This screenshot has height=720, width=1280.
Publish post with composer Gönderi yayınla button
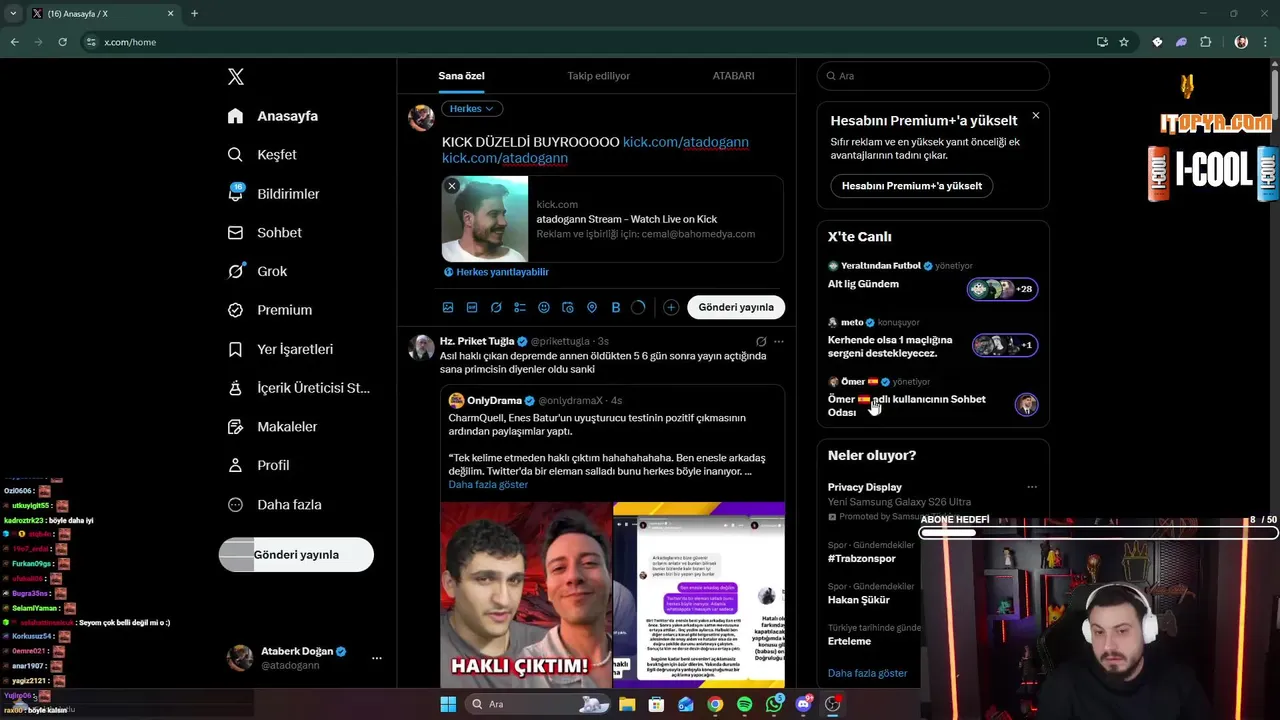[x=736, y=307]
